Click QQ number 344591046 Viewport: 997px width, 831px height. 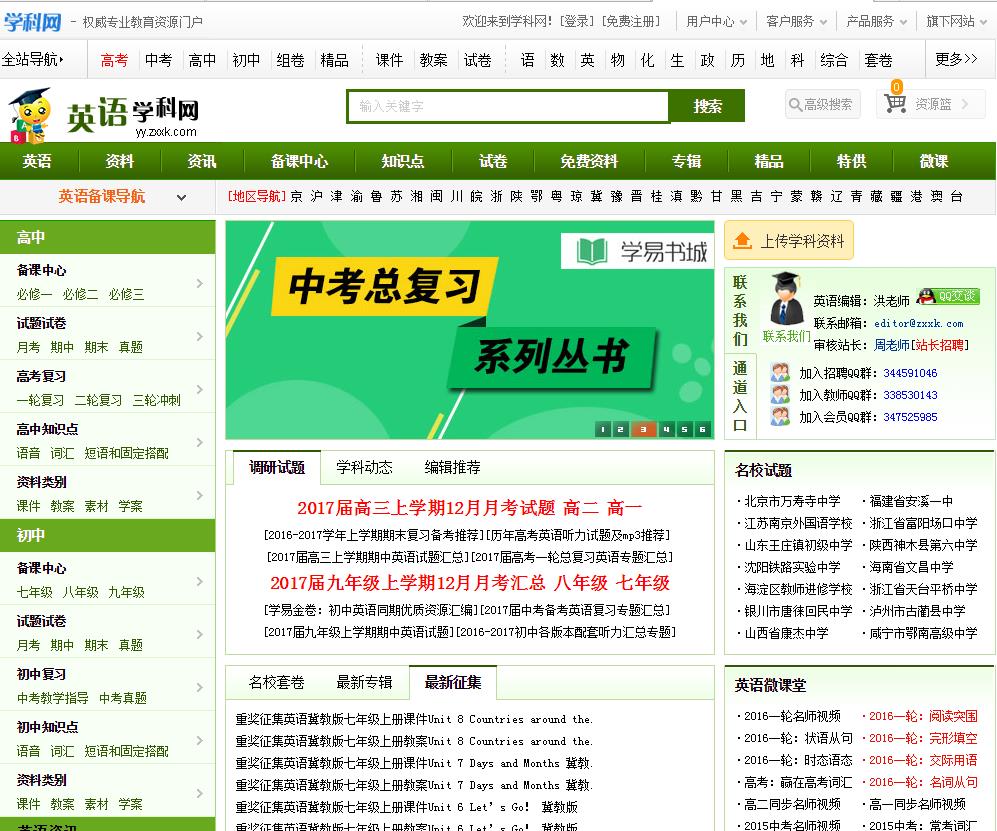click(910, 373)
